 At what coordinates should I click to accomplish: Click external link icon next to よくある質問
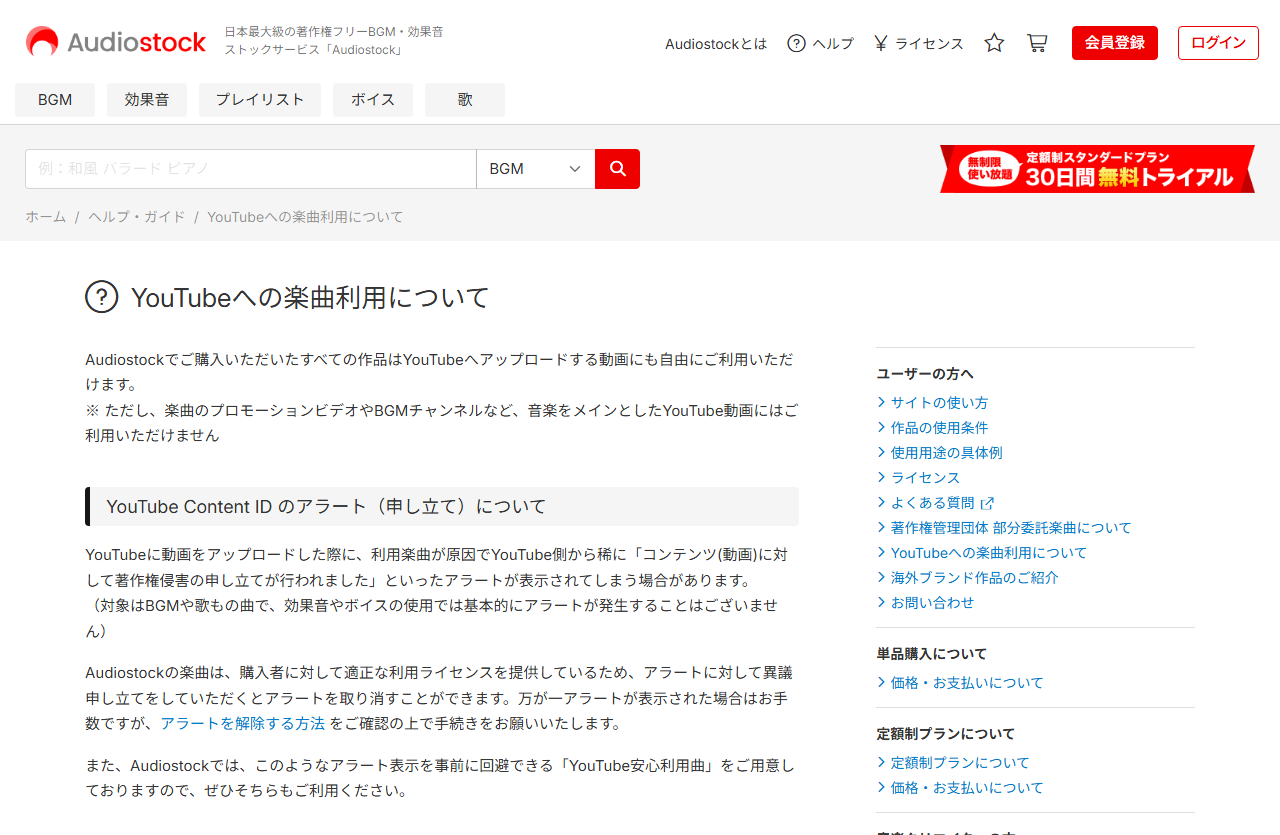point(987,503)
